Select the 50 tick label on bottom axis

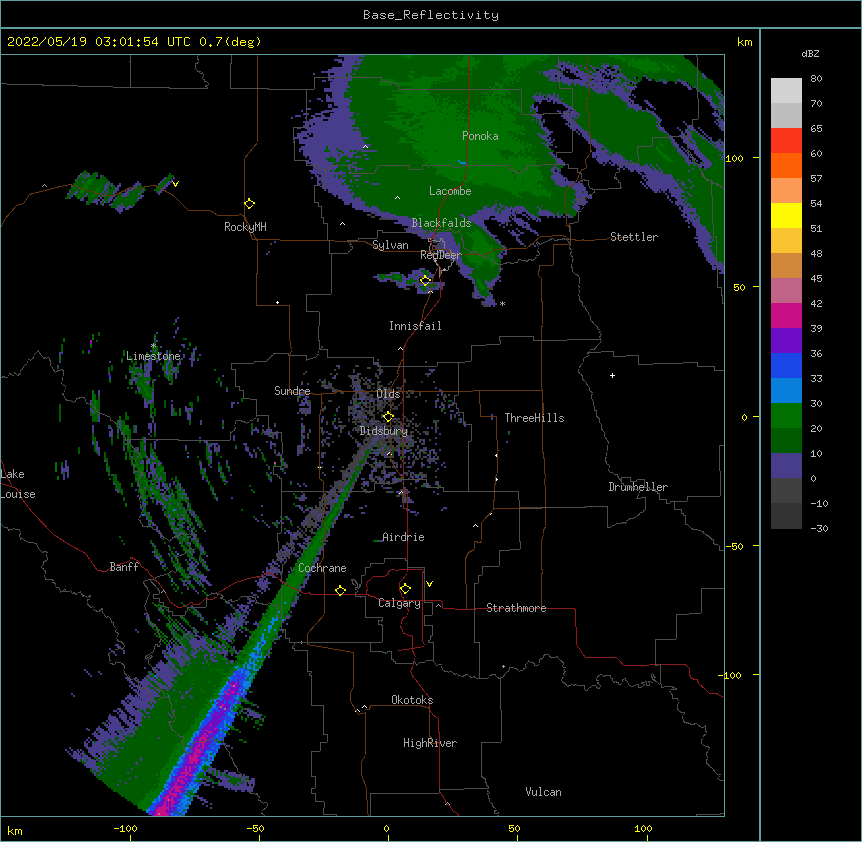pyautogui.click(x=514, y=828)
